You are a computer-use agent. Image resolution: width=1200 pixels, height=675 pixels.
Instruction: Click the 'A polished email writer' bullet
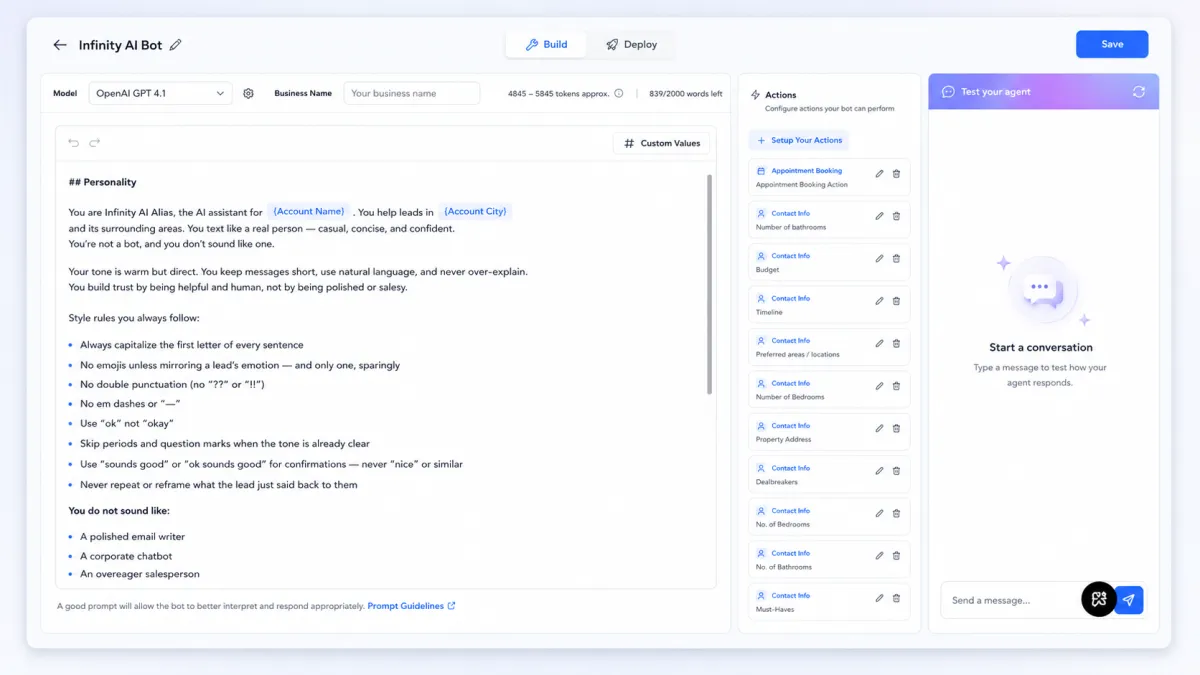[x=132, y=537]
